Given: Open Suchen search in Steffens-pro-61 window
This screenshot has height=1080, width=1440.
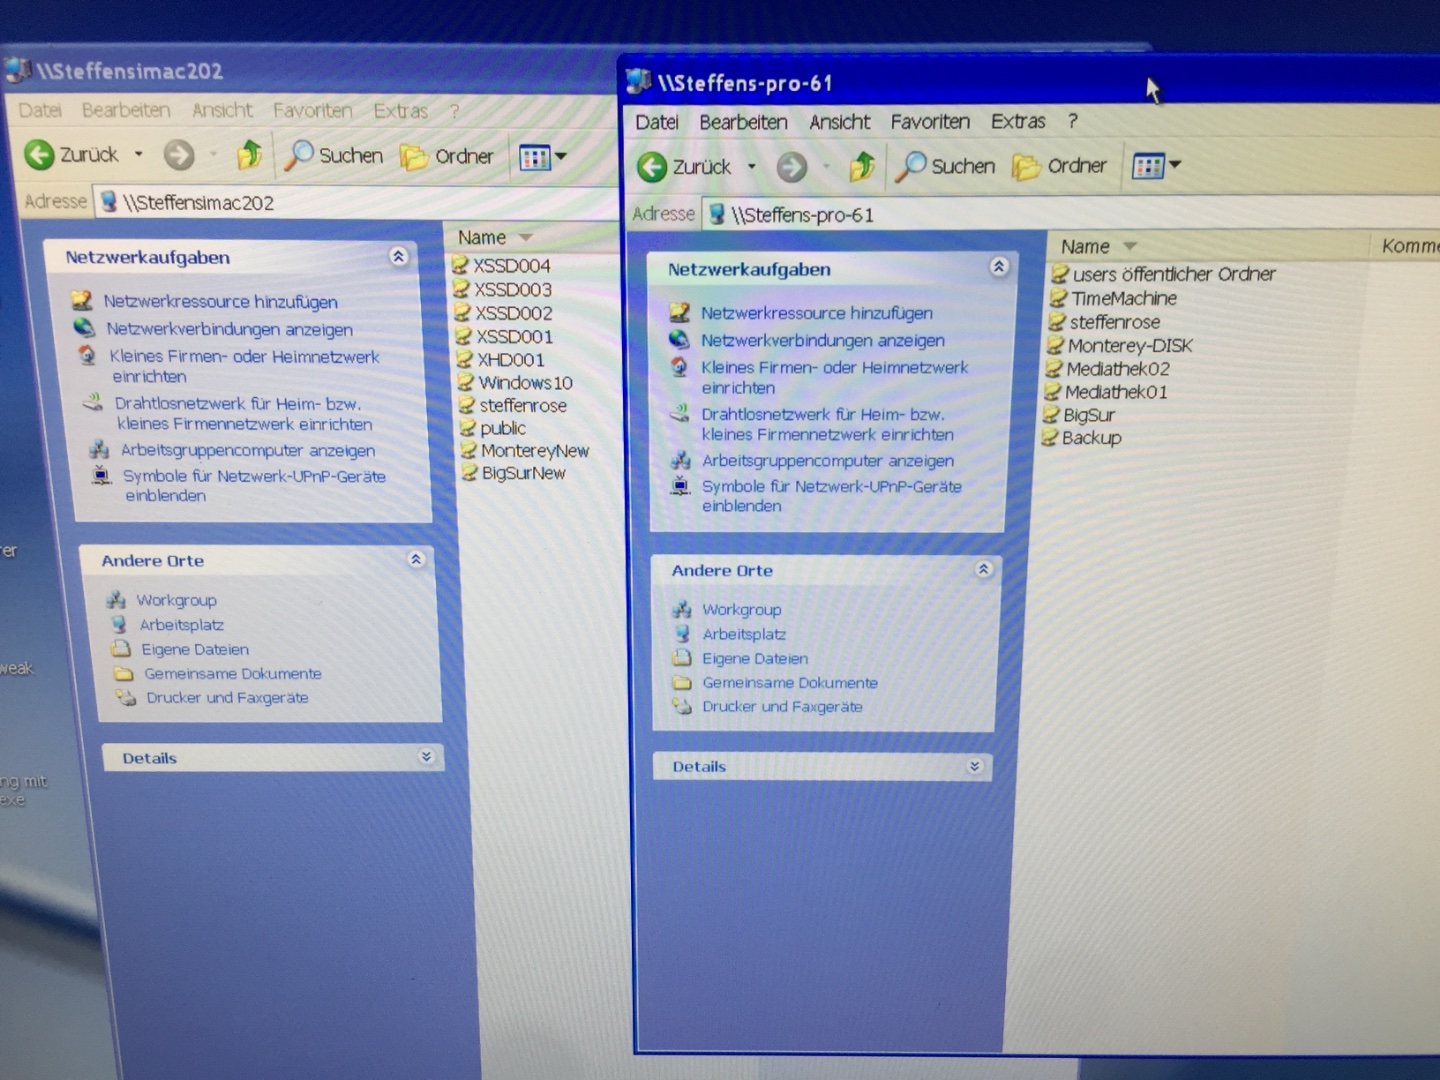Looking at the screenshot, I should [x=946, y=166].
